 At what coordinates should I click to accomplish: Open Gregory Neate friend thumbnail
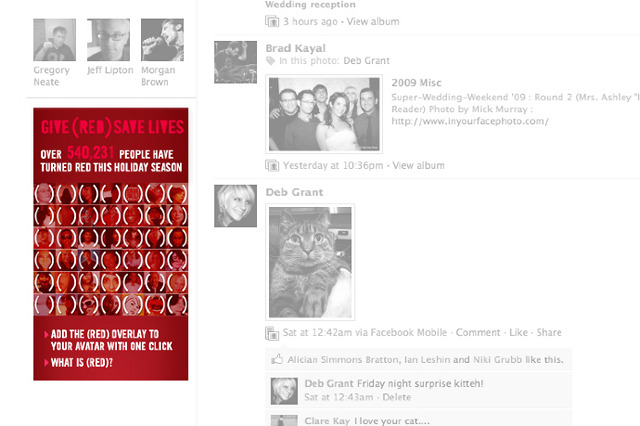54,40
